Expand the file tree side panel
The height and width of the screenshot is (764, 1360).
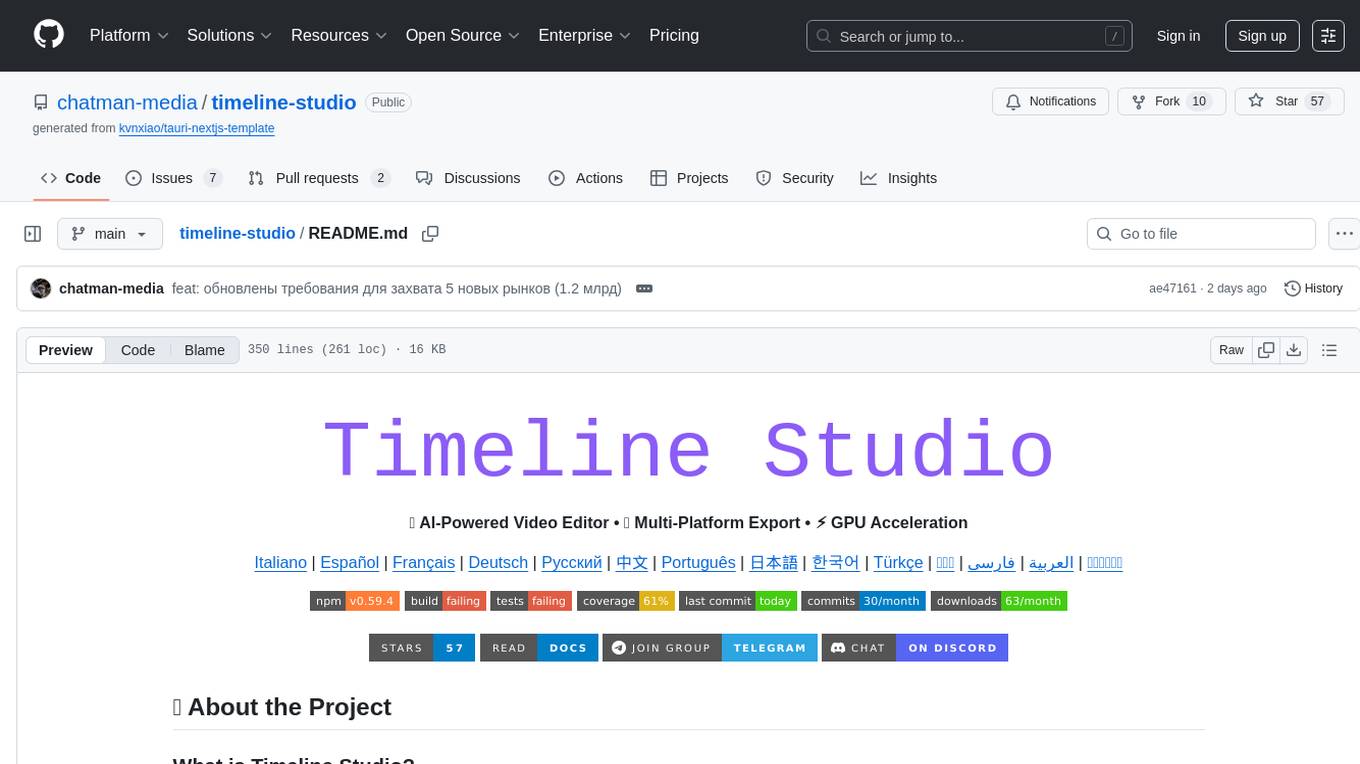(x=33, y=234)
